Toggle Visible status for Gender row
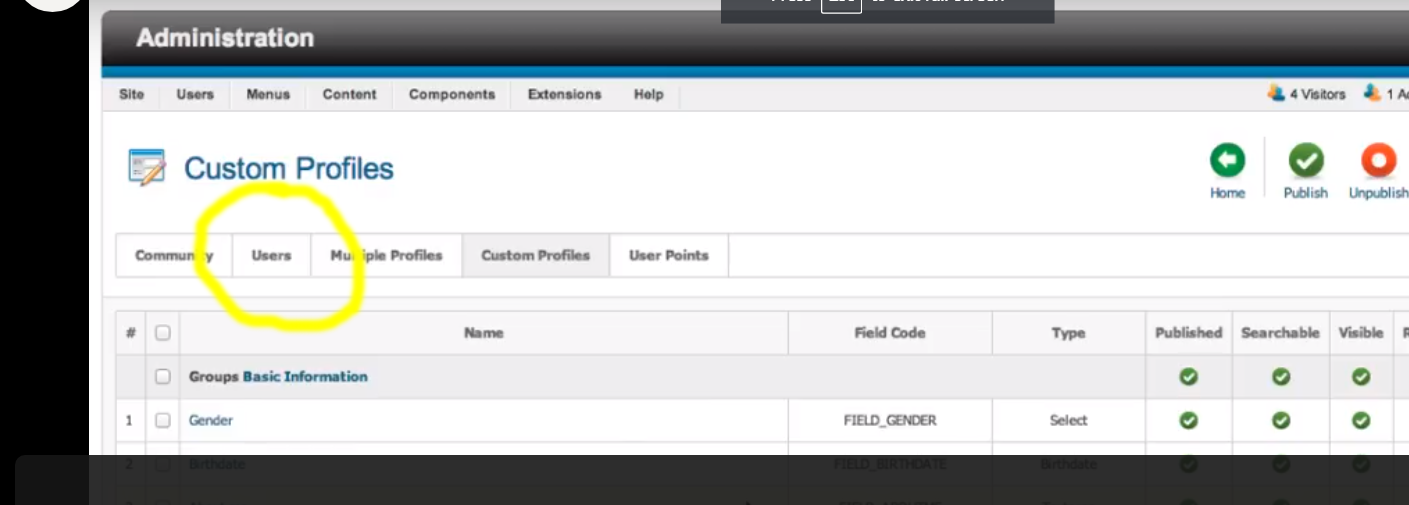Image resolution: width=1409 pixels, height=505 pixels. pyautogui.click(x=1361, y=421)
